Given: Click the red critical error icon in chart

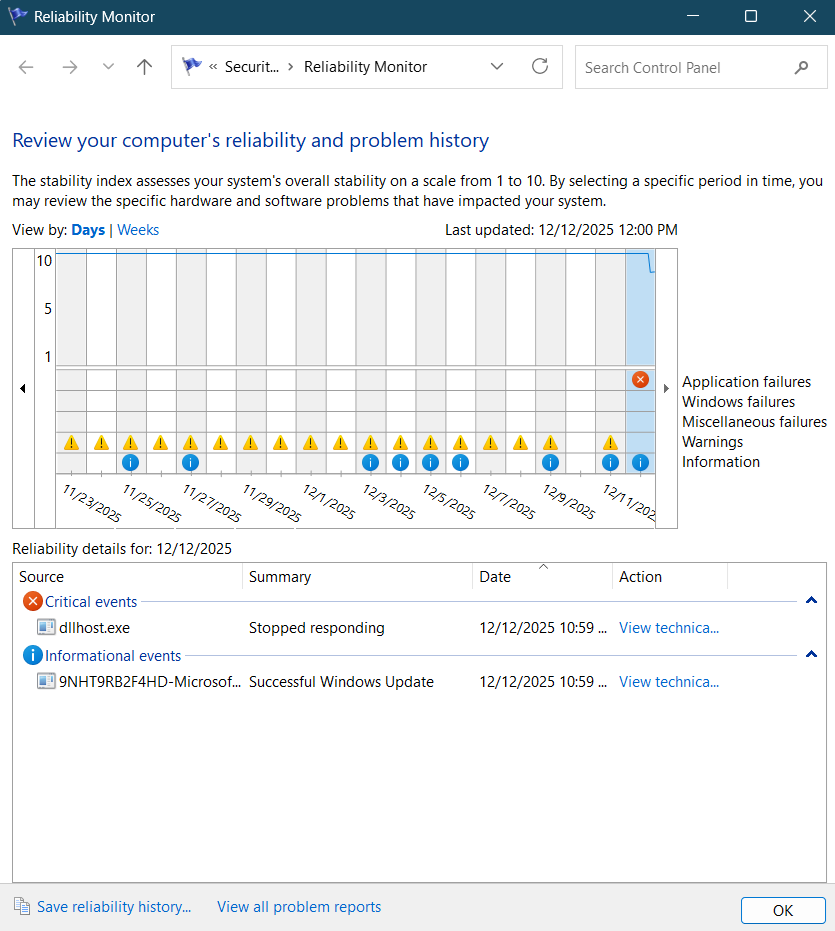Looking at the screenshot, I should pyautogui.click(x=640, y=380).
